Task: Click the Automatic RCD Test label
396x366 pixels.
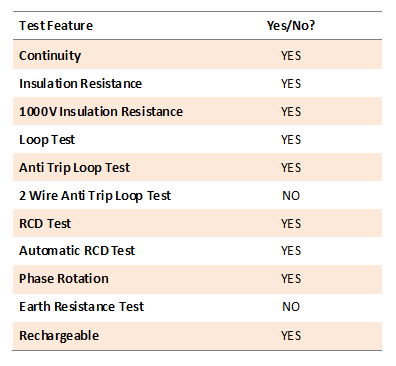Action: pyautogui.click(x=77, y=250)
